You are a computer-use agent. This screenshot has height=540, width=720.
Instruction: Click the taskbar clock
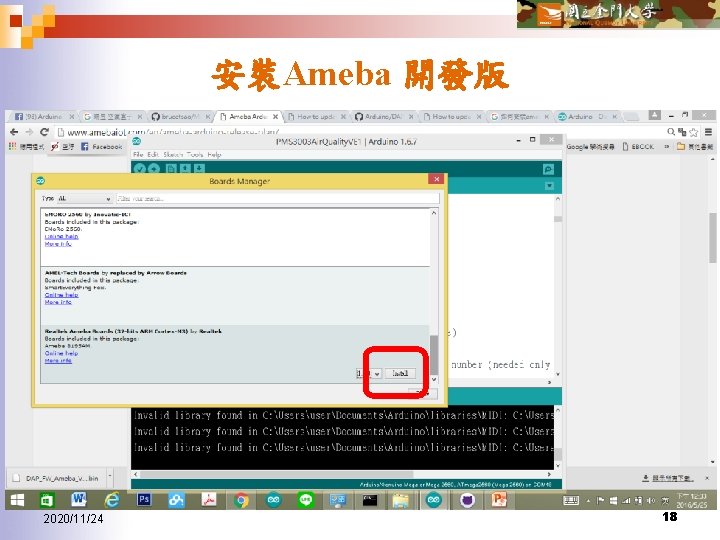pos(692,500)
